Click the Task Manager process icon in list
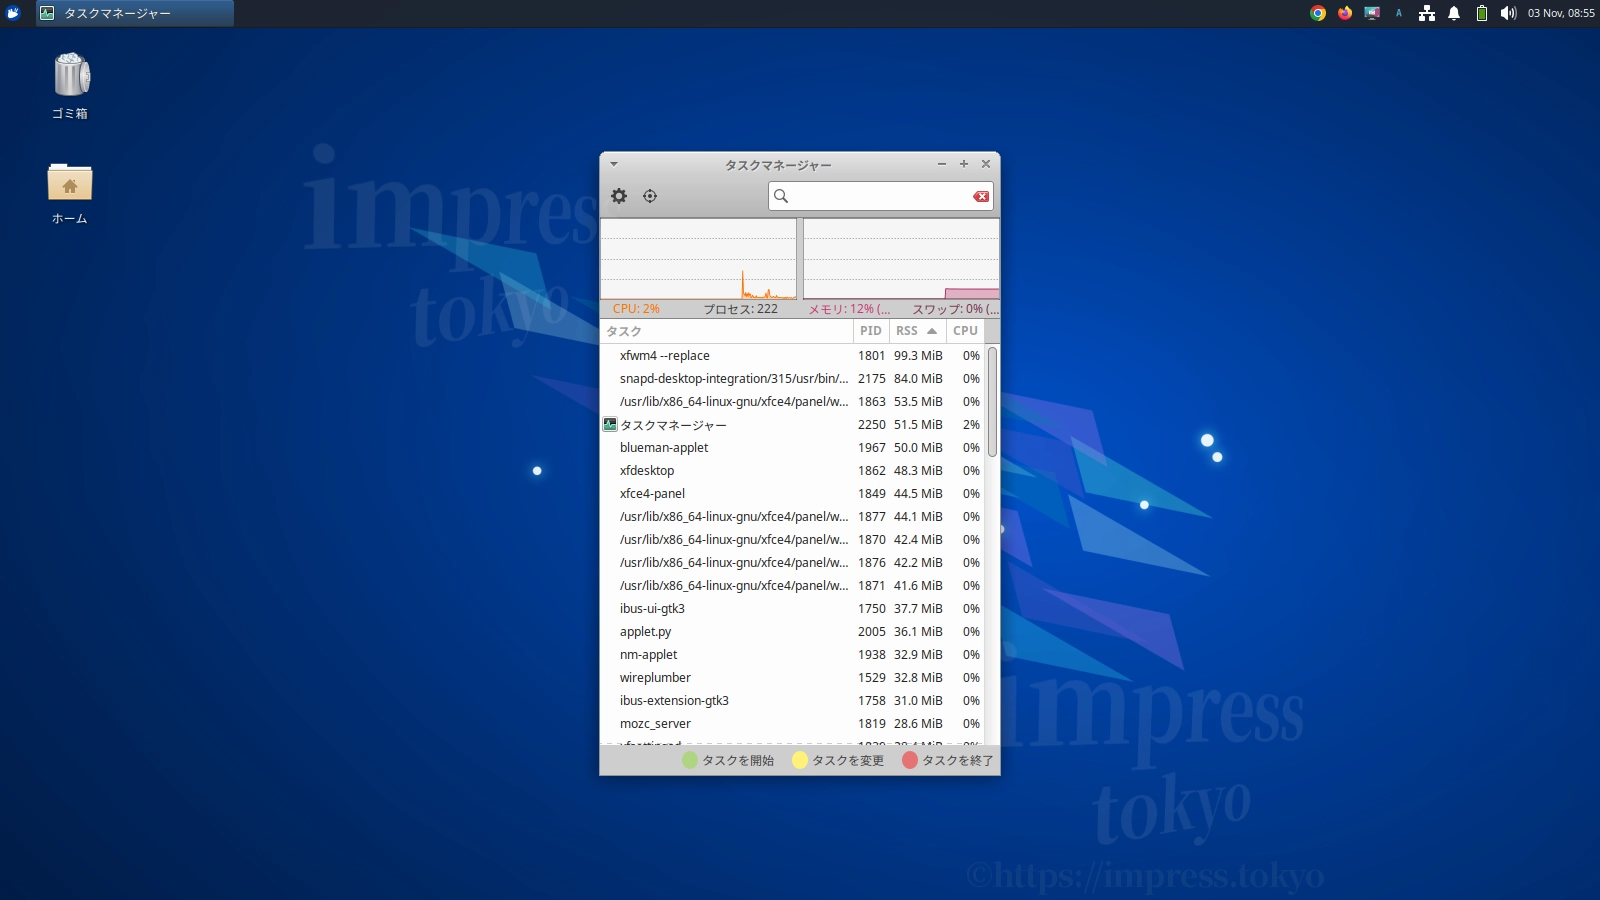1600x900 pixels. (610, 425)
